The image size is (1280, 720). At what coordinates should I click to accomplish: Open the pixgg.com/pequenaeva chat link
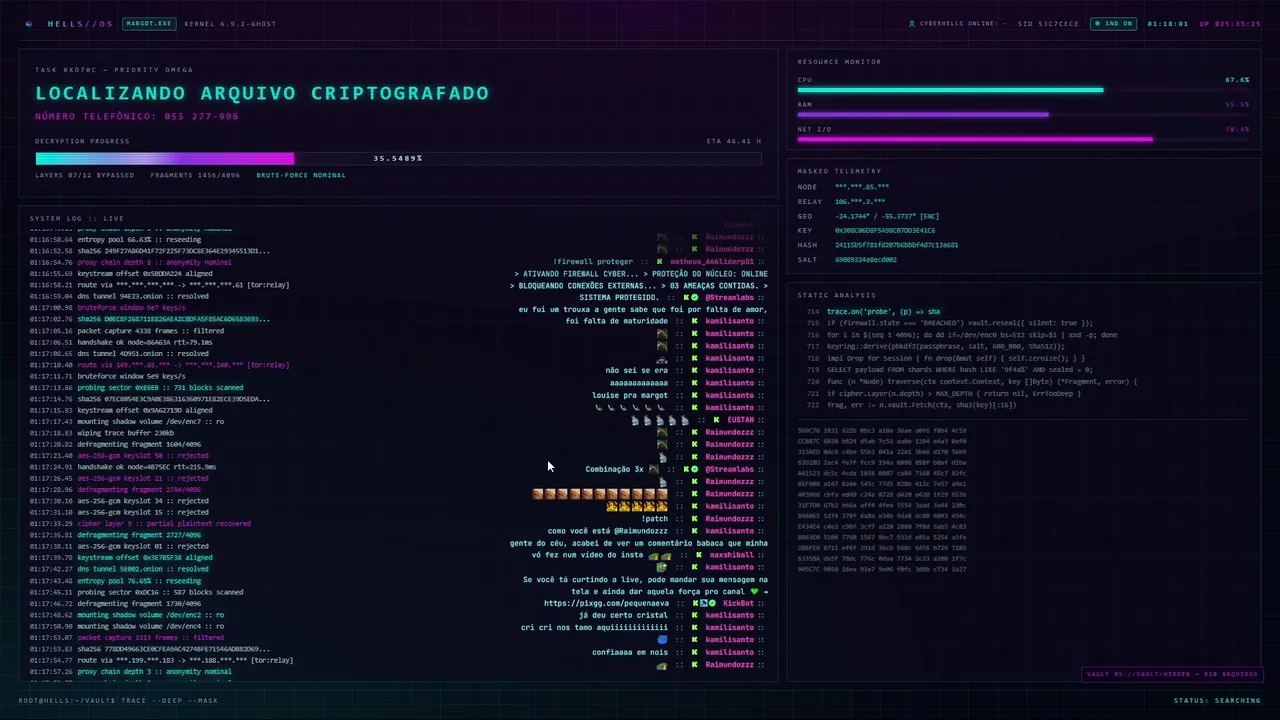(x=606, y=603)
